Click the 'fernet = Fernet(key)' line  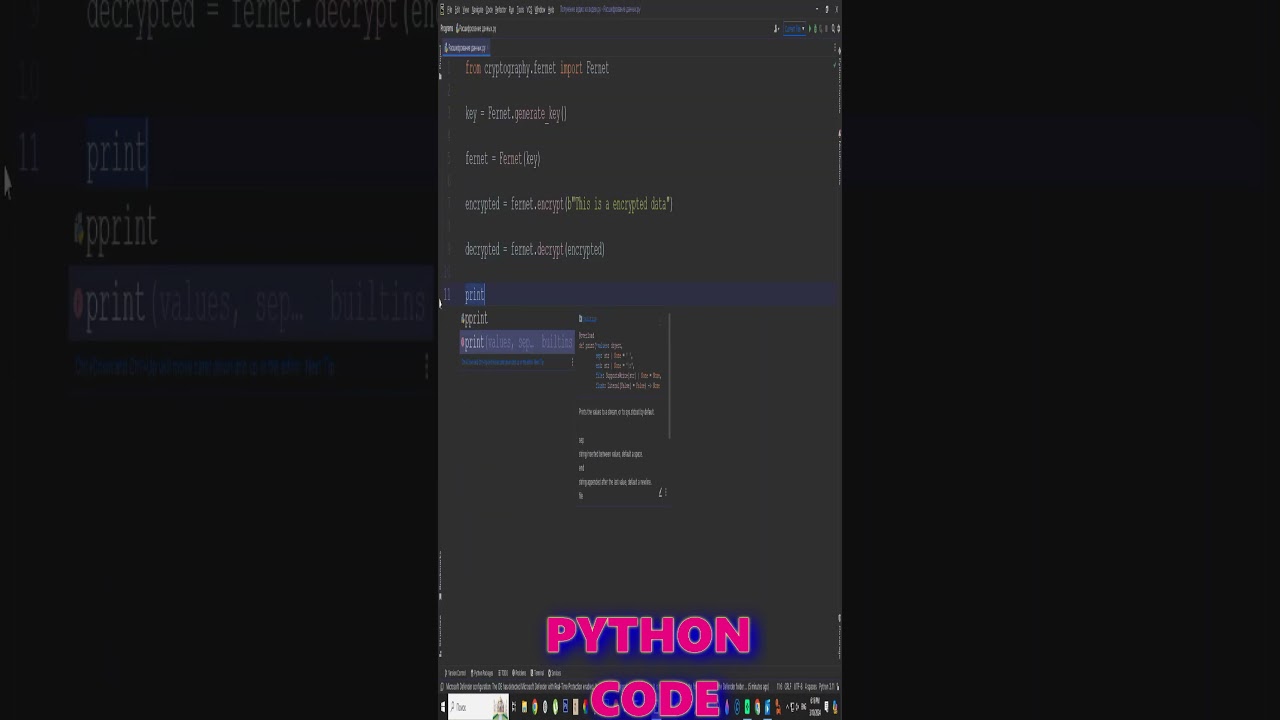(503, 158)
